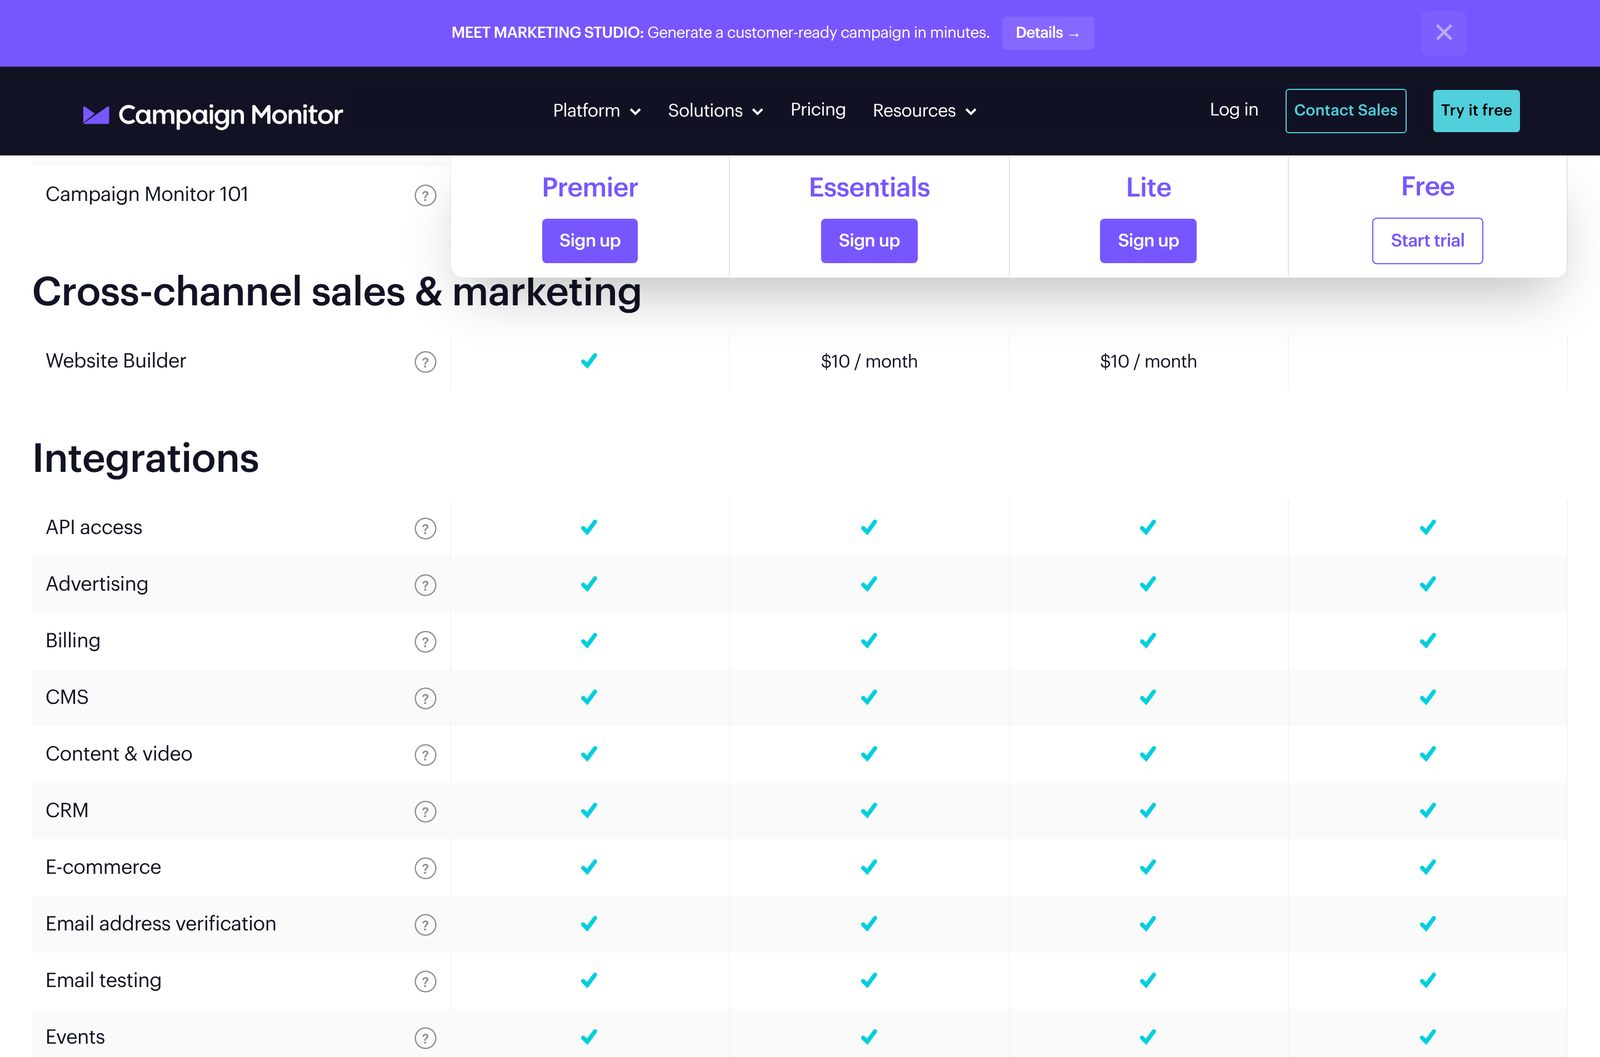Screen dimensions: 1600x1057
Task: Click the Events help icon
Action: [x=425, y=1038]
